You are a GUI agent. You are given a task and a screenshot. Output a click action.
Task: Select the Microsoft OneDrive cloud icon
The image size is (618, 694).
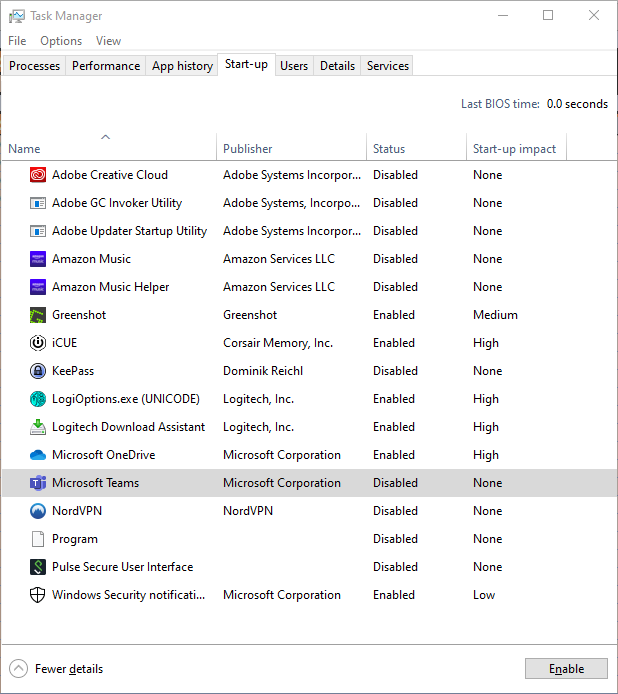point(38,455)
